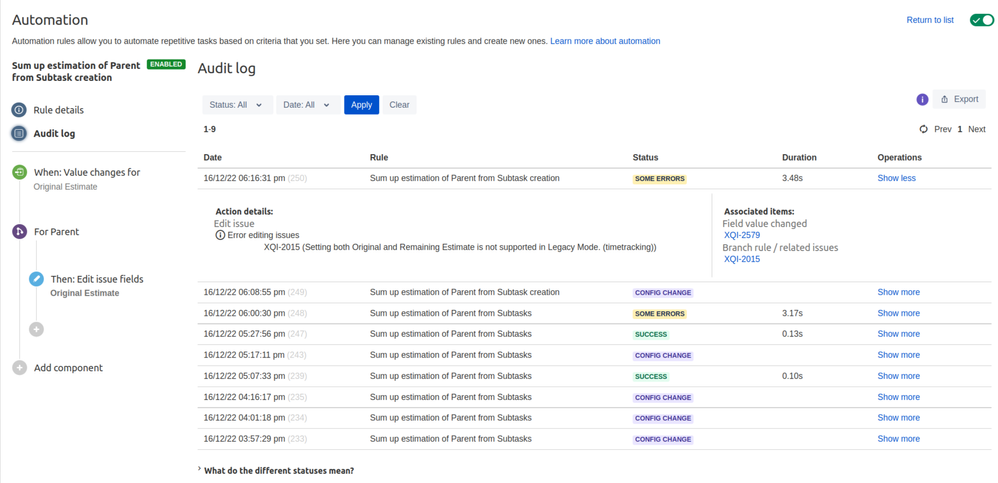Click Return to list link
Screen dimensions: 998x483
pos(929,20)
